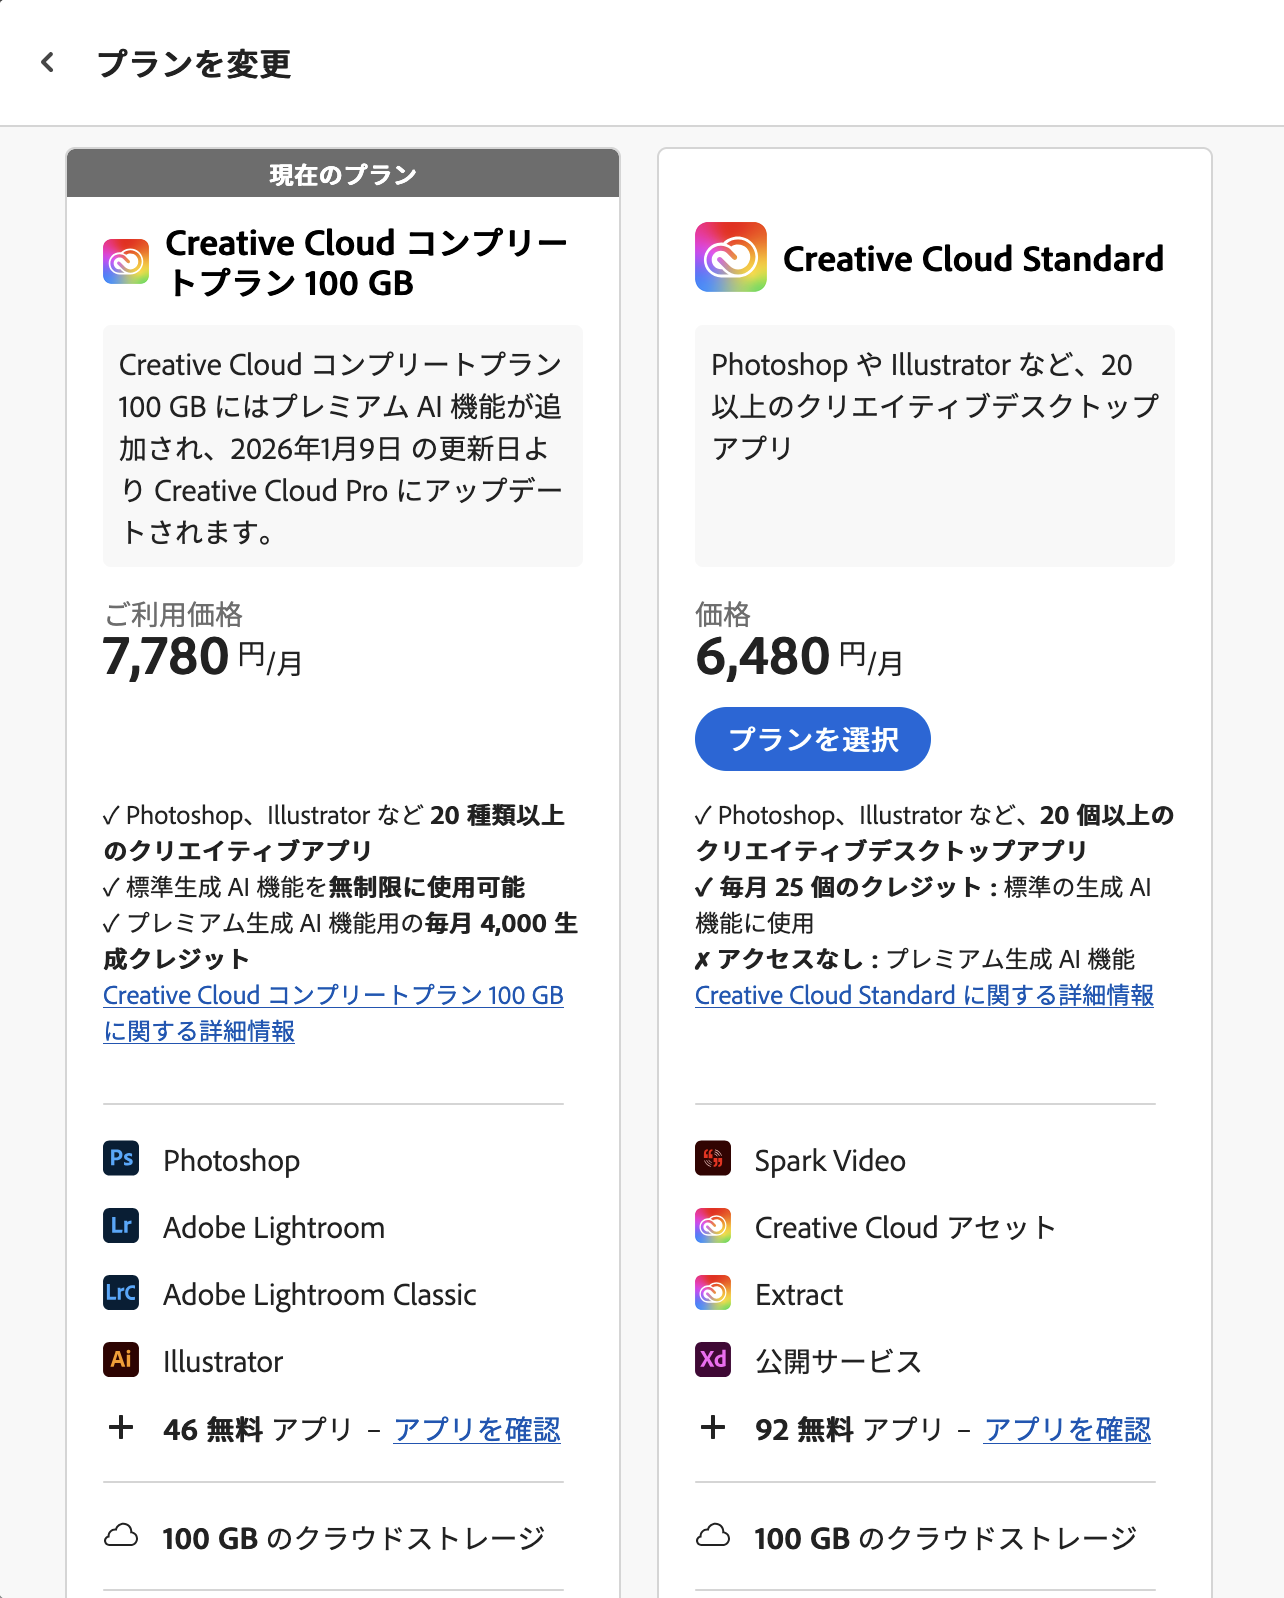Viewport: 1284px width, 1598px height.
Task: Expand the 92 無料 アプリ plus sign
Action: (x=713, y=1427)
